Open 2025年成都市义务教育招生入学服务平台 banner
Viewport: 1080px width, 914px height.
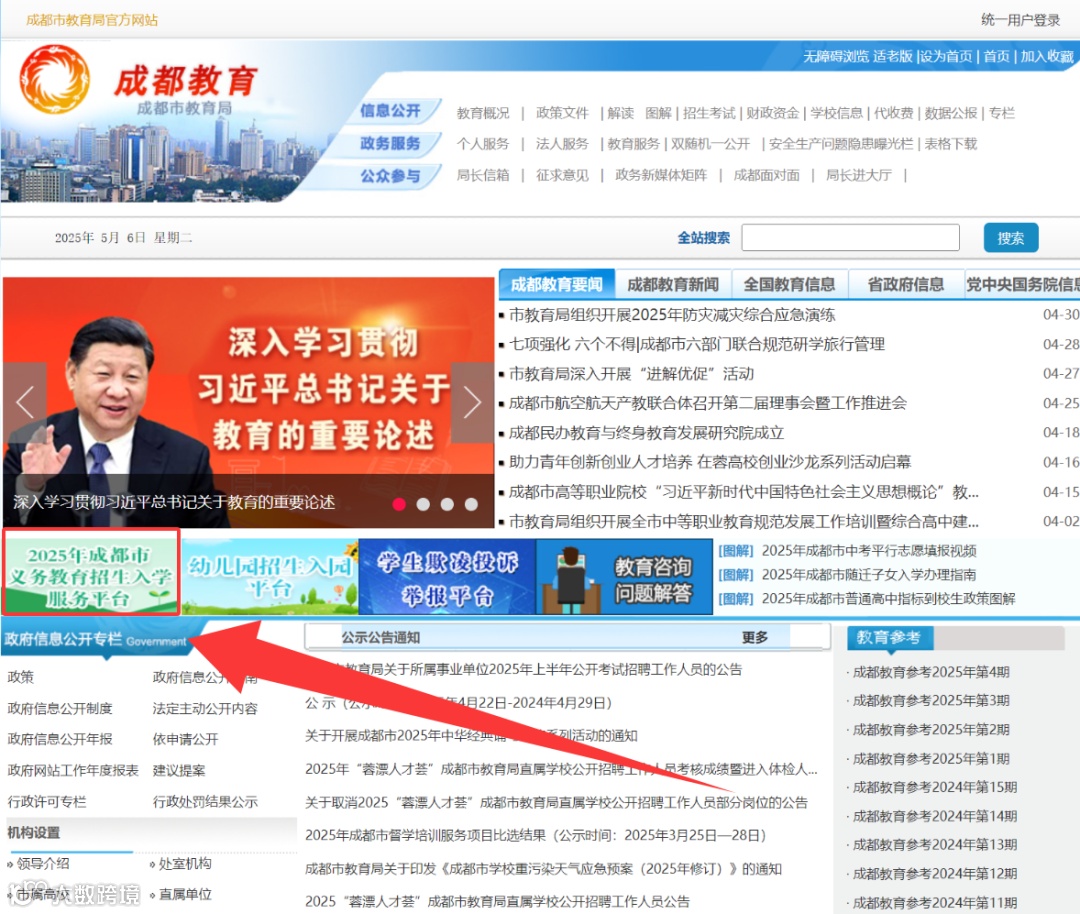pyautogui.click(x=91, y=572)
